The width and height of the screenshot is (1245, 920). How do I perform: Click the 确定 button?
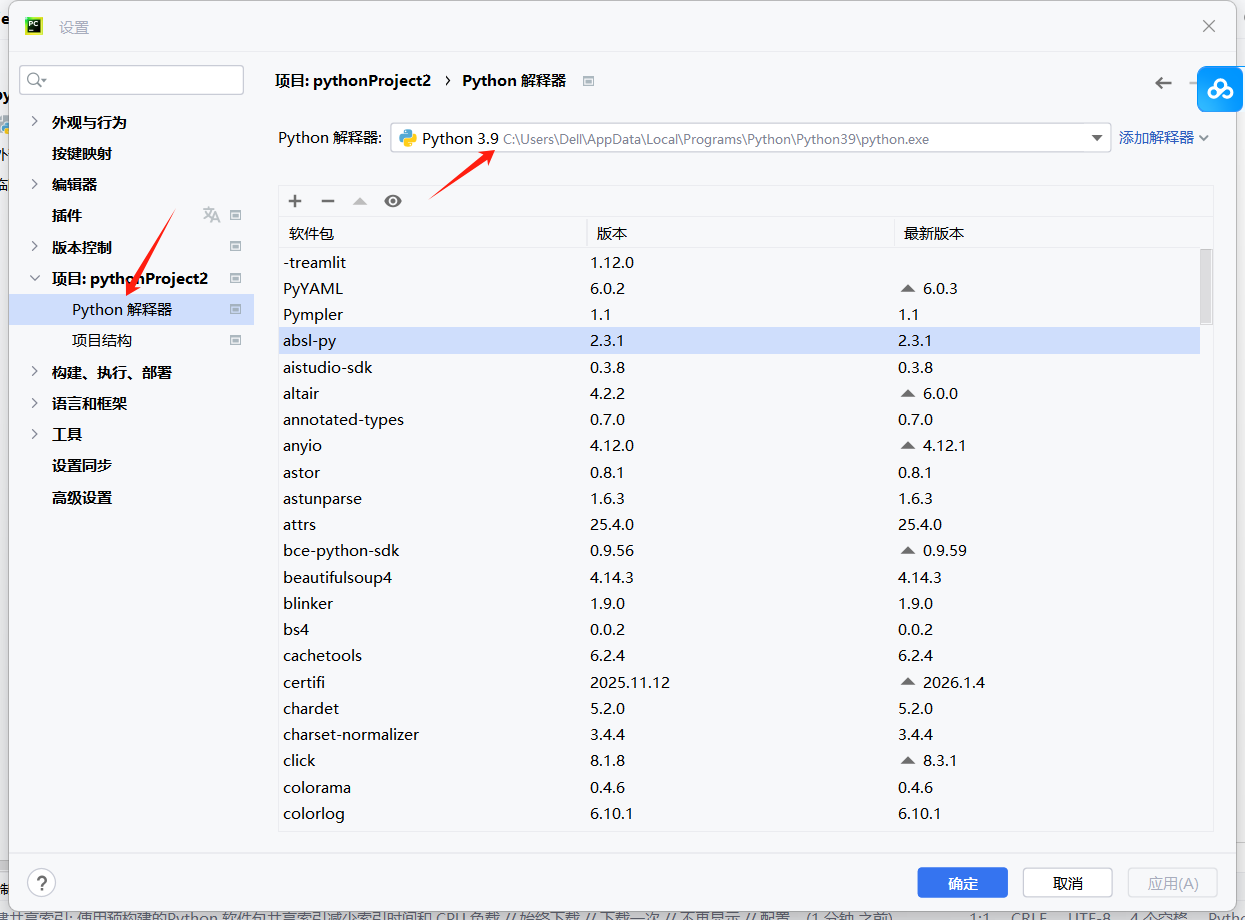pos(962,883)
